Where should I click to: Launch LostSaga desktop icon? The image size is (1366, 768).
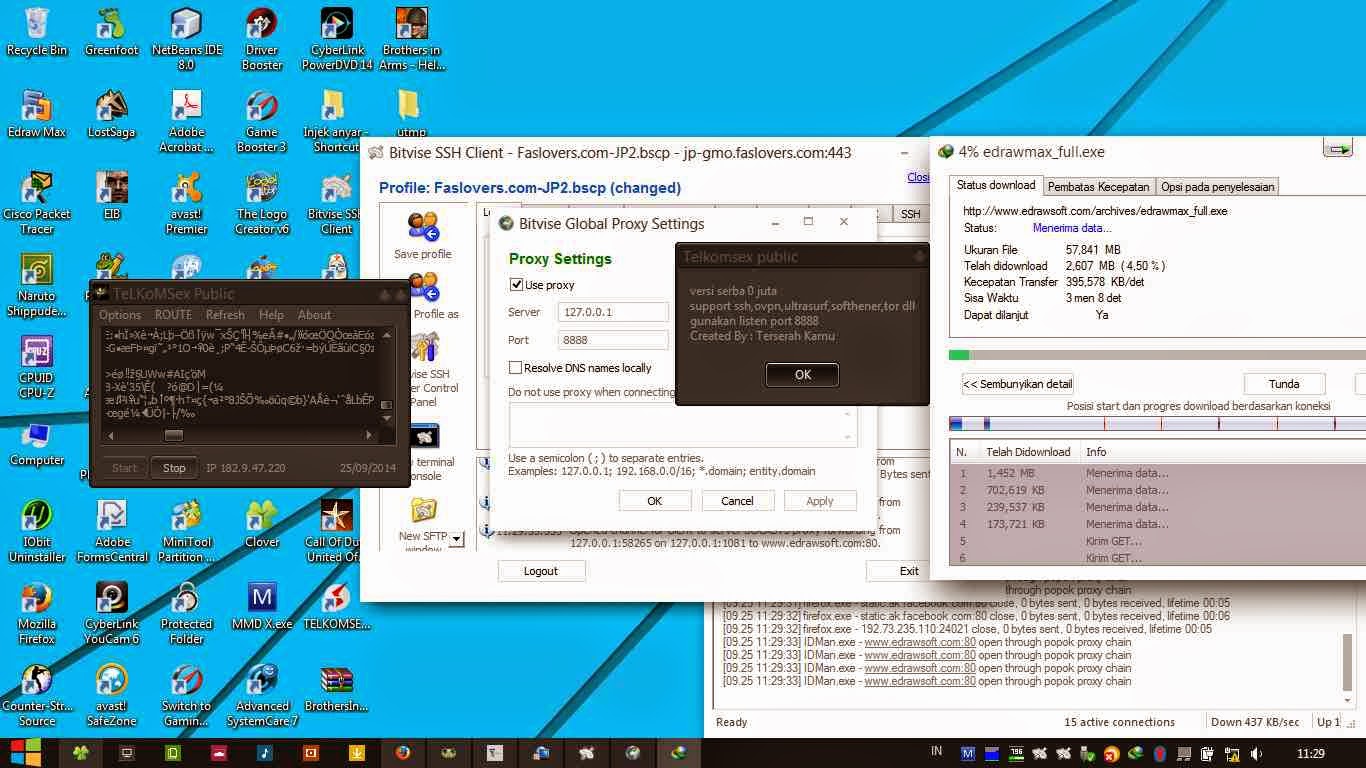click(112, 114)
